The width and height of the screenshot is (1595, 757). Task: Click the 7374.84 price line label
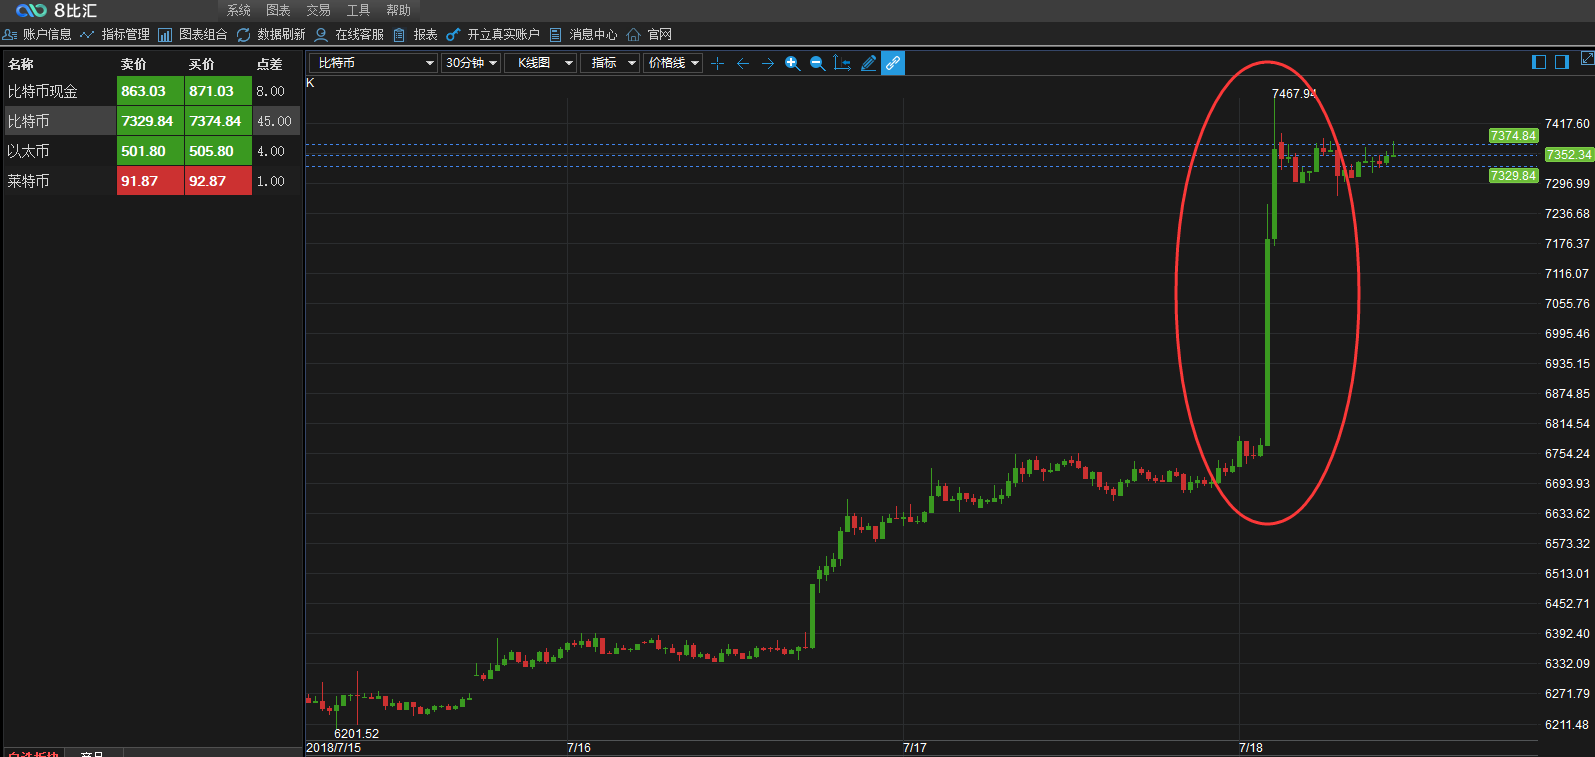pyautogui.click(x=1514, y=136)
